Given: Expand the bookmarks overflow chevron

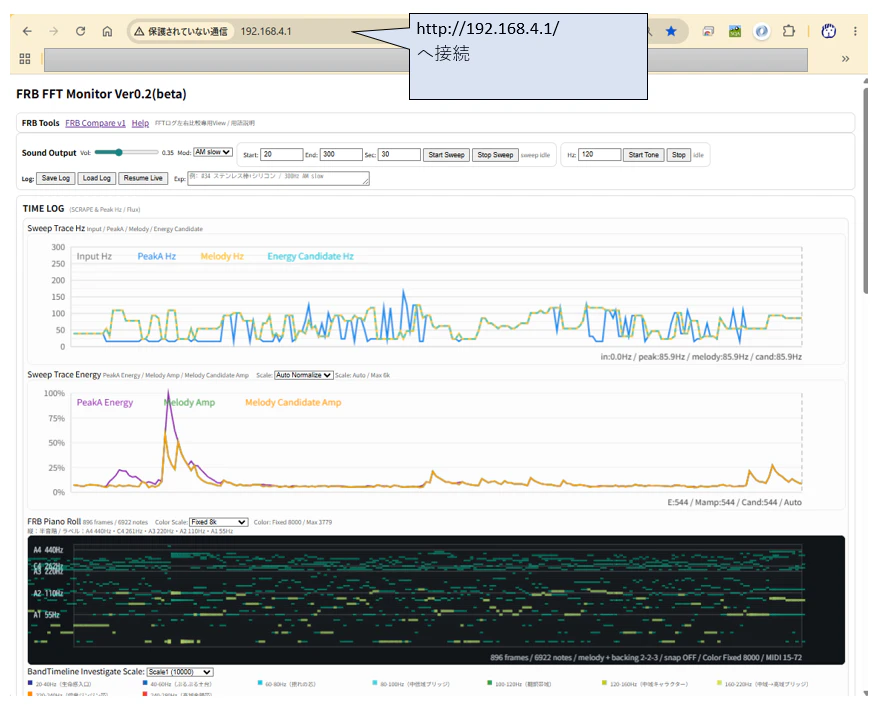Looking at the screenshot, I should click(x=845, y=59).
